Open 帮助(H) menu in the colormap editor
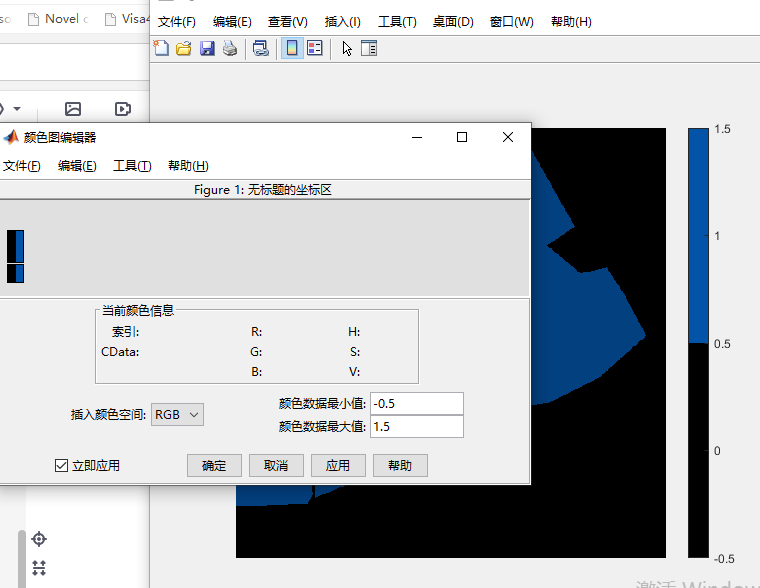The width and height of the screenshot is (760, 588). [188, 166]
